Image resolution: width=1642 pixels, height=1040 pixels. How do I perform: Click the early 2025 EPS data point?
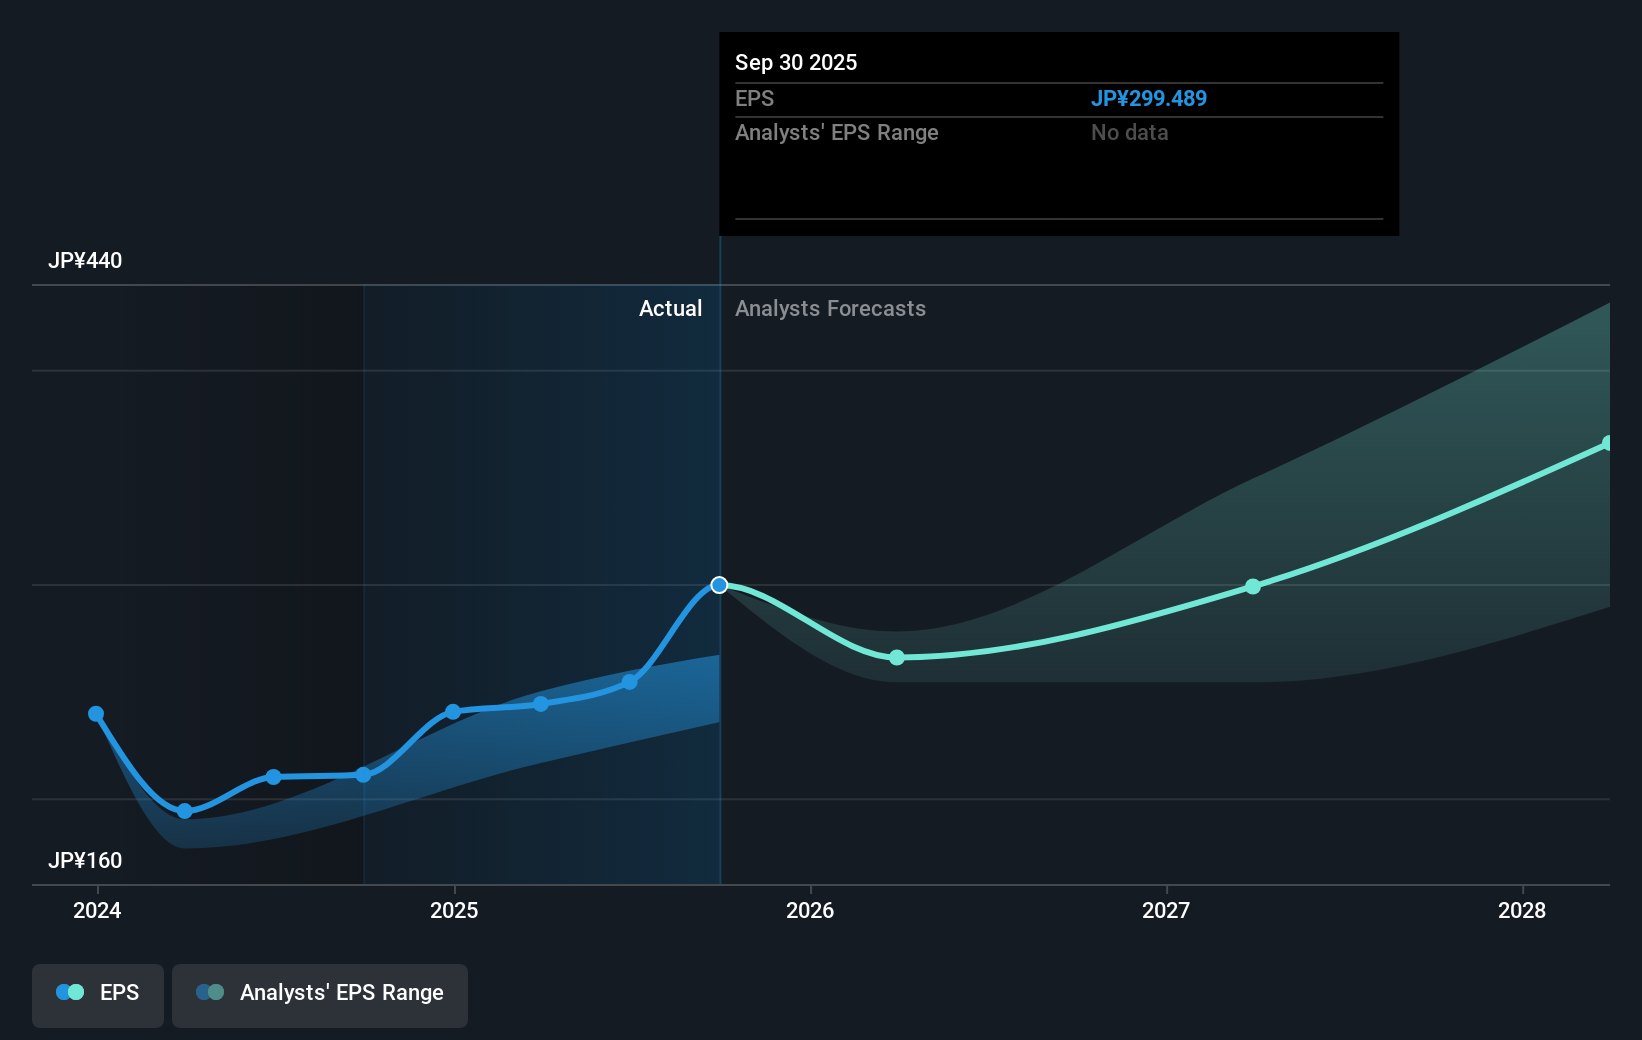click(453, 712)
